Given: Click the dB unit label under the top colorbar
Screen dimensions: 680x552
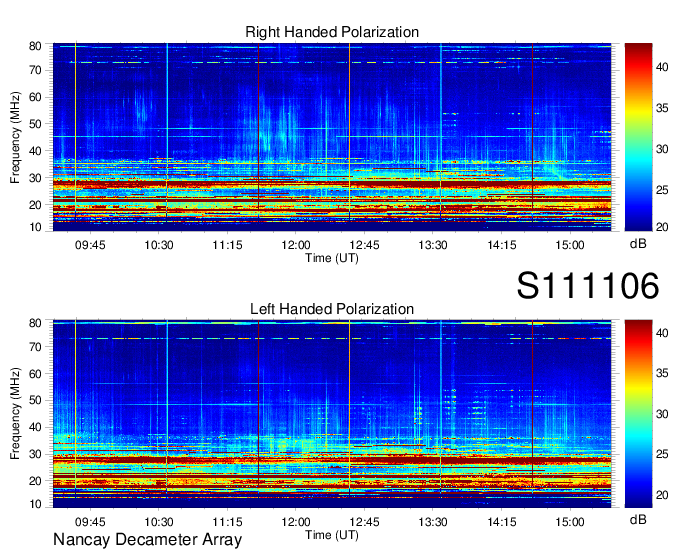Looking at the screenshot, I should tap(638, 244).
